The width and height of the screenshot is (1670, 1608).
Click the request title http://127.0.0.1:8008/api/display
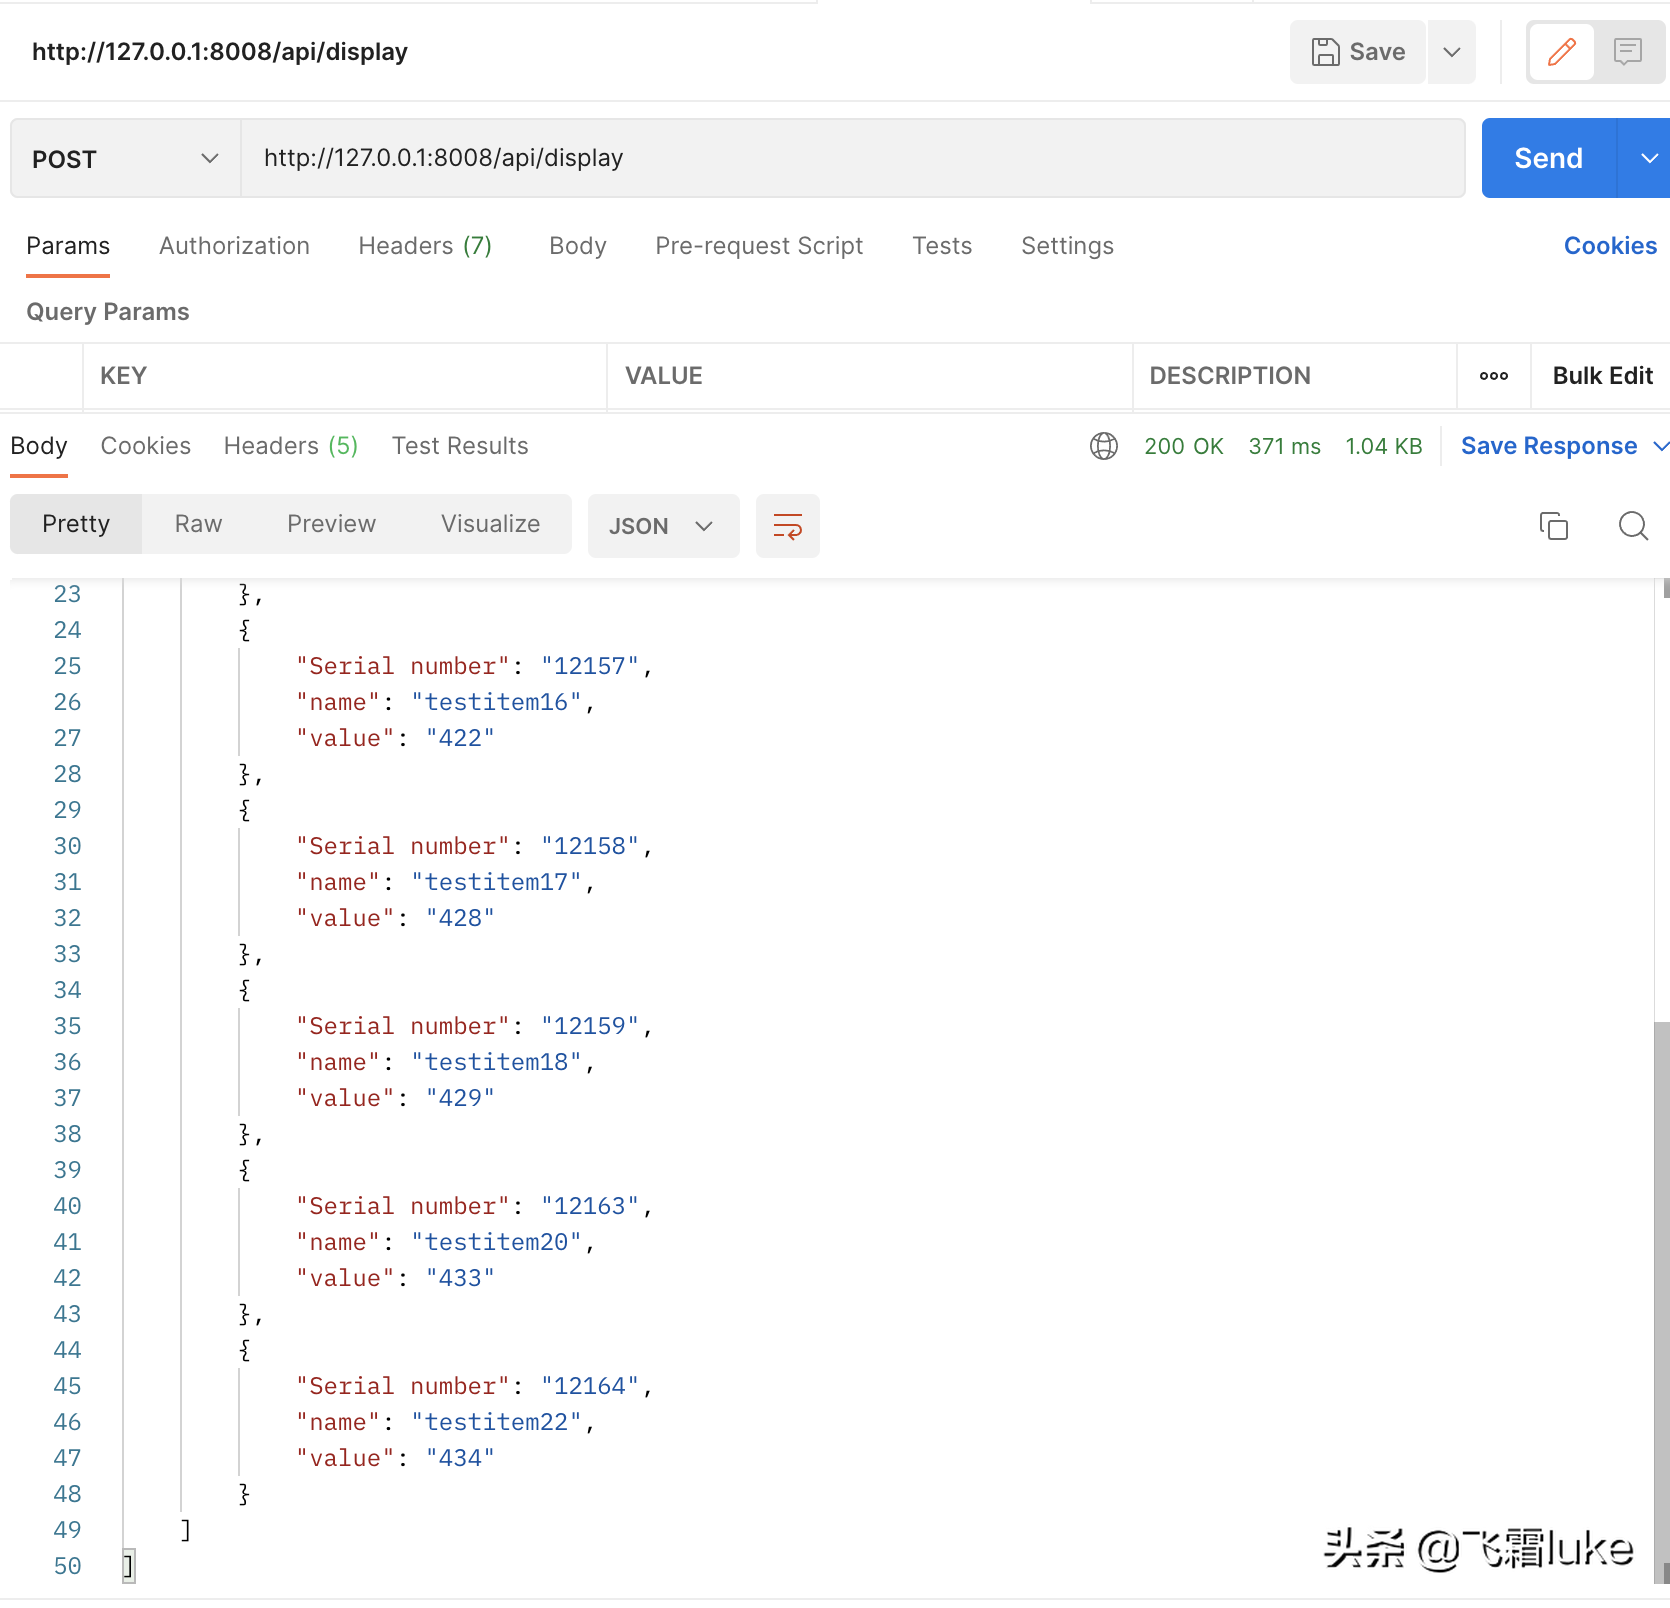coord(220,52)
